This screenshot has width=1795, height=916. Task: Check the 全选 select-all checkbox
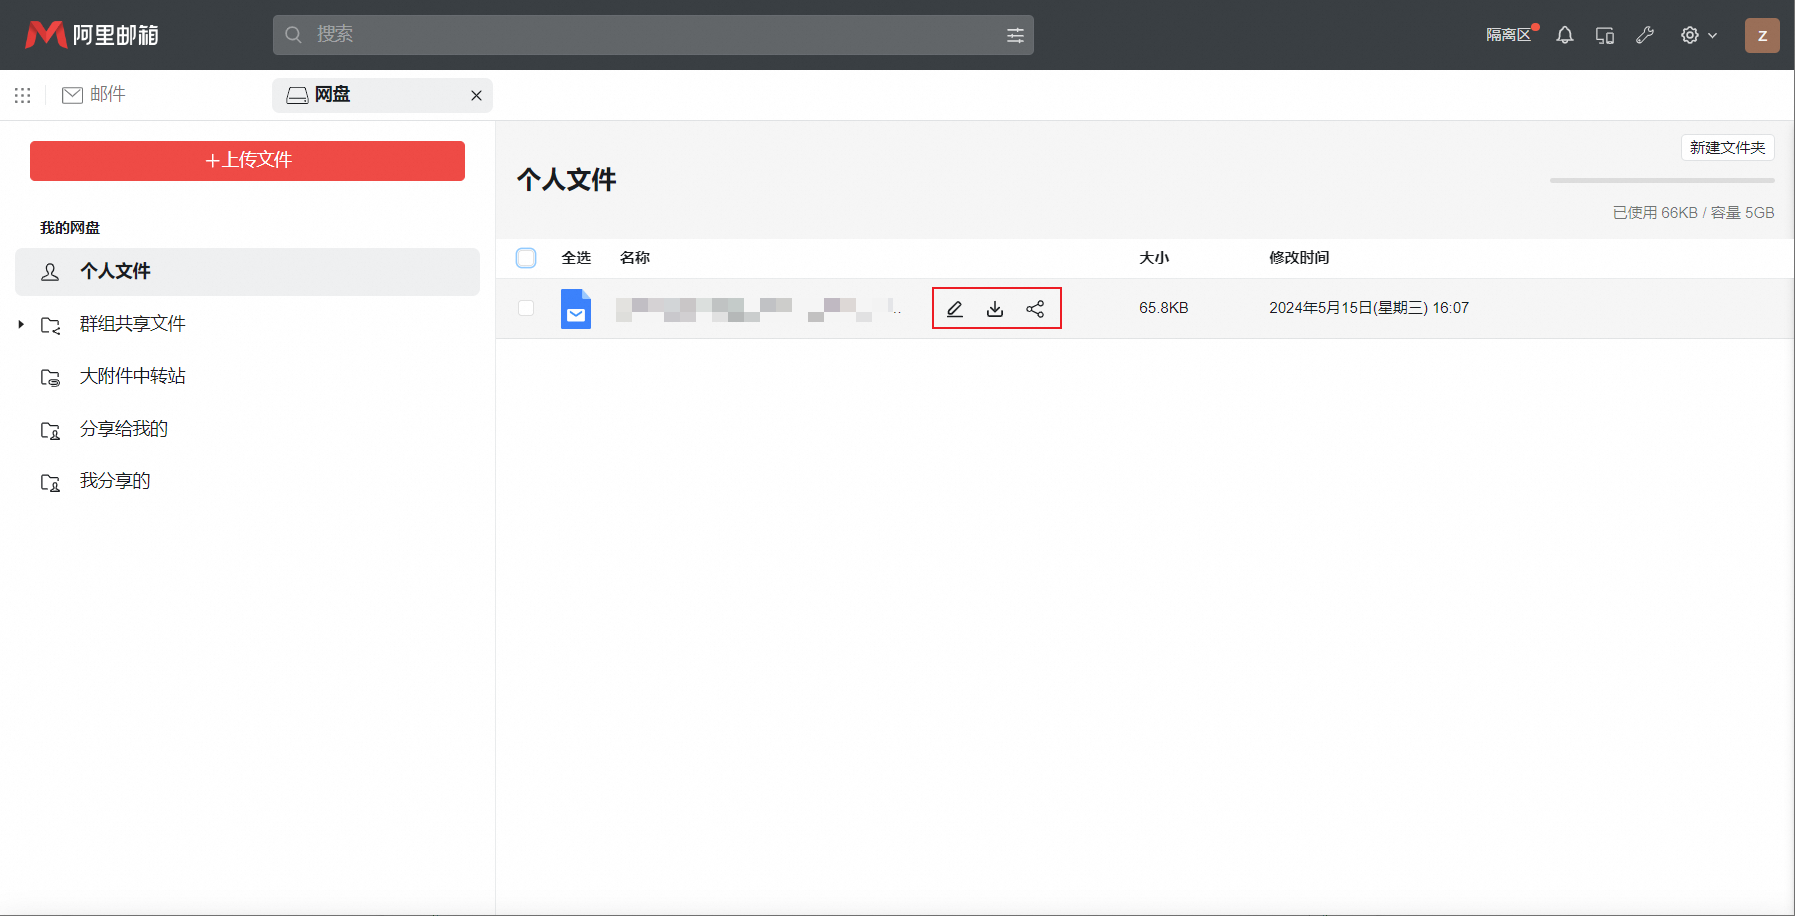coord(525,257)
